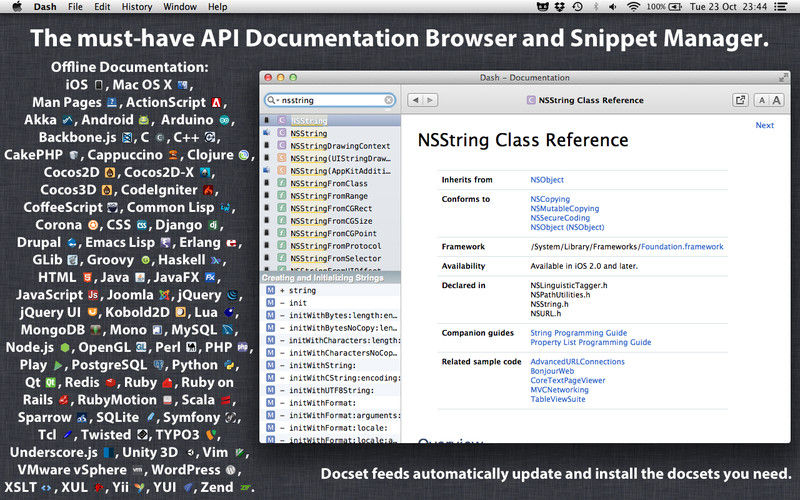Viewport: 800px width, 500px height.
Task: Click the fullscreen arrows in the title bar
Action: [x=783, y=78]
